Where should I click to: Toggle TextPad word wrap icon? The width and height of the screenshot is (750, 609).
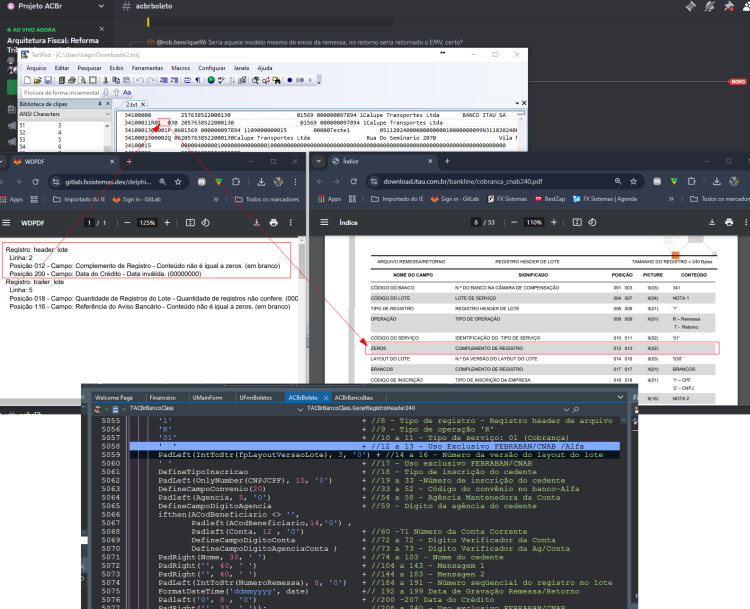coord(187,80)
